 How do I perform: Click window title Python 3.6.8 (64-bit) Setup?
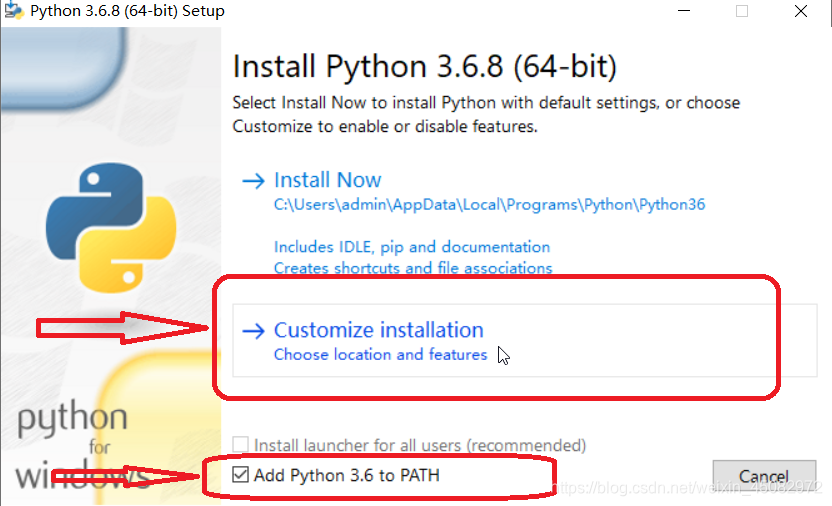tap(127, 11)
